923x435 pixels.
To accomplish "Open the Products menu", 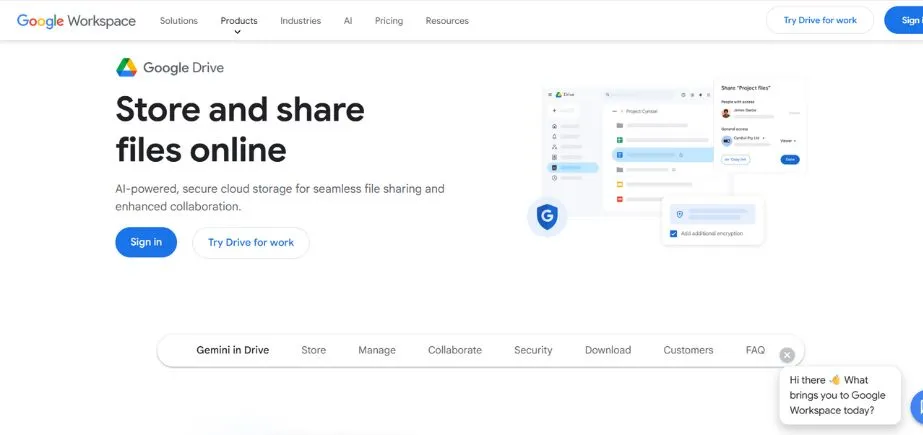I will tap(239, 21).
